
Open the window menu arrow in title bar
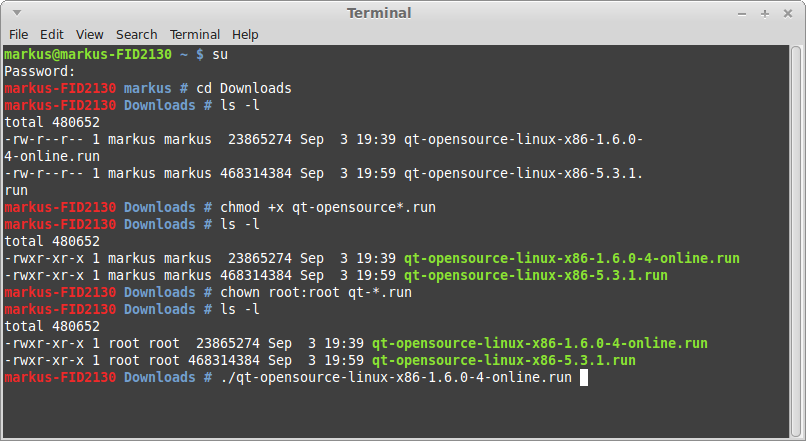pos(14,13)
